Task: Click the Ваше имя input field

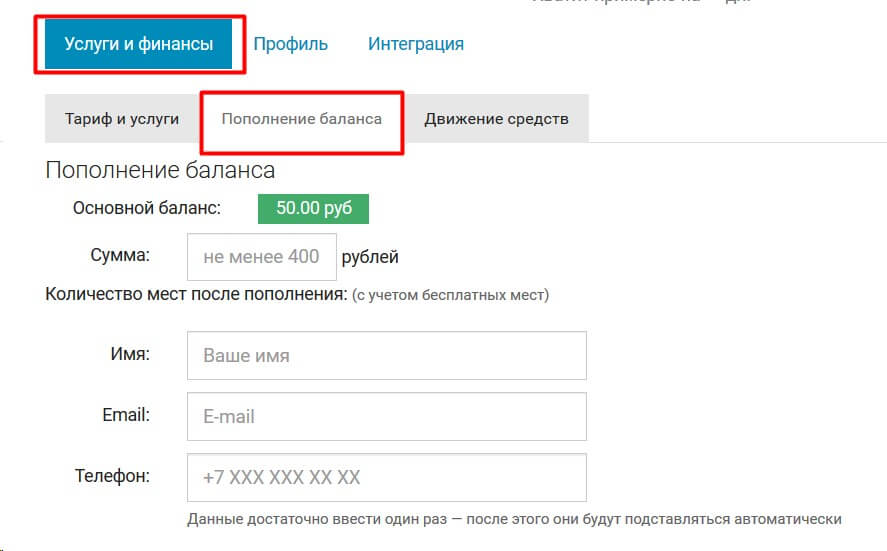Action: click(386, 356)
